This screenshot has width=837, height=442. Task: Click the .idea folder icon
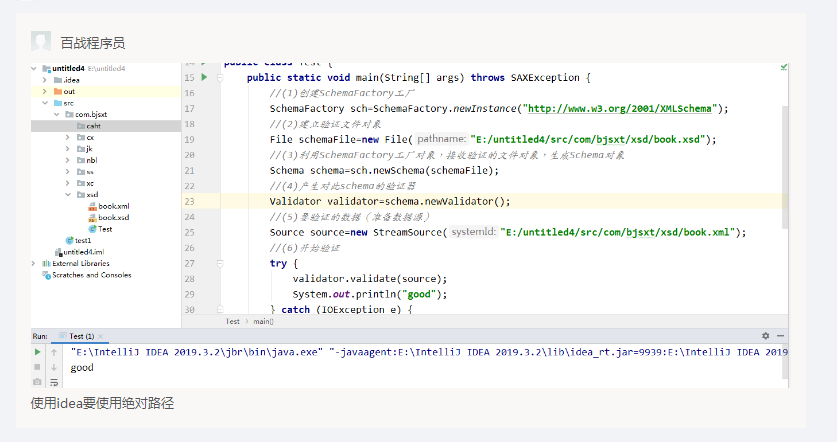point(58,80)
